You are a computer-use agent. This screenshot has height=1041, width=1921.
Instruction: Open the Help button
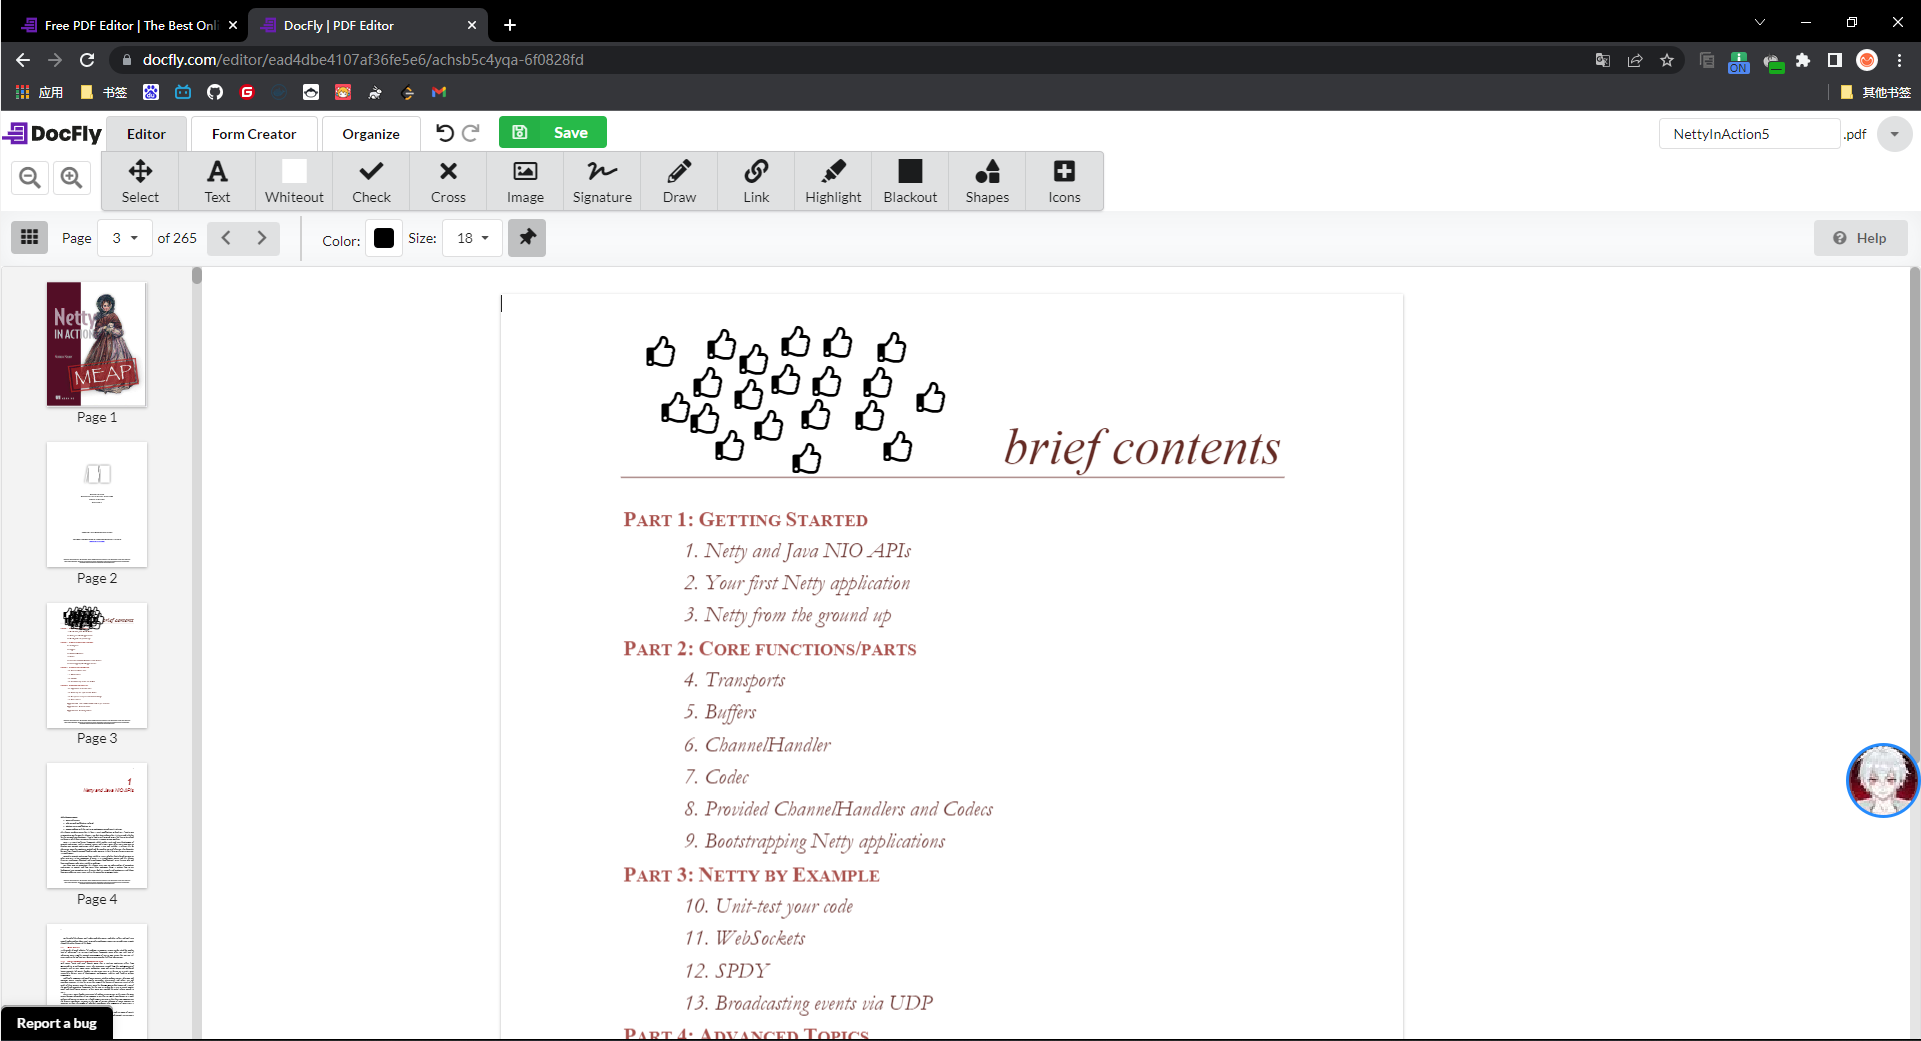tap(1860, 238)
